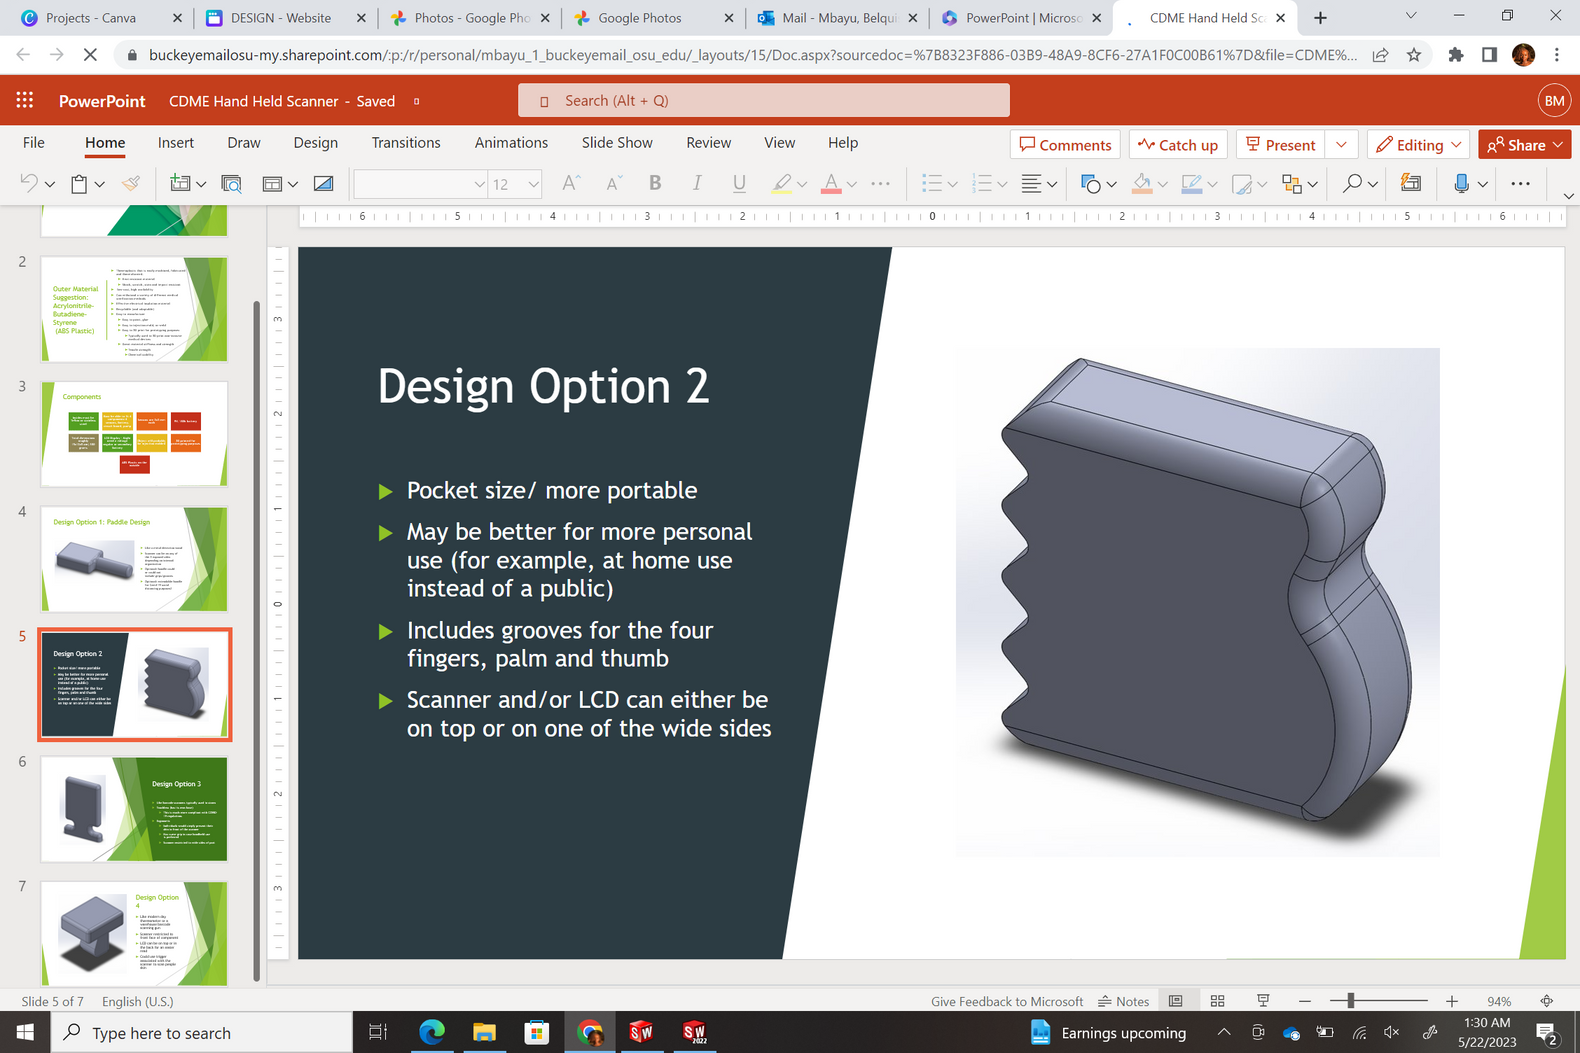The width and height of the screenshot is (1580, 1053).
Task: Click the Paste clipboard icon
Action: pos(79,183)
